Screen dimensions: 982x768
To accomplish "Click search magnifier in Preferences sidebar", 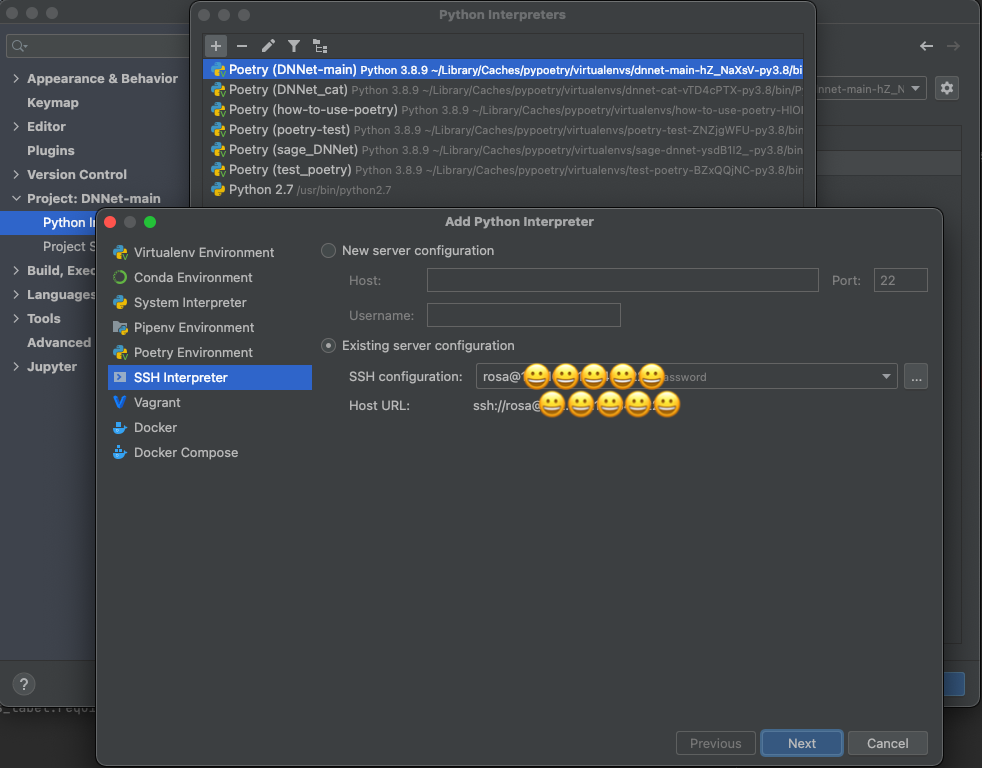I will pos(19,46).
